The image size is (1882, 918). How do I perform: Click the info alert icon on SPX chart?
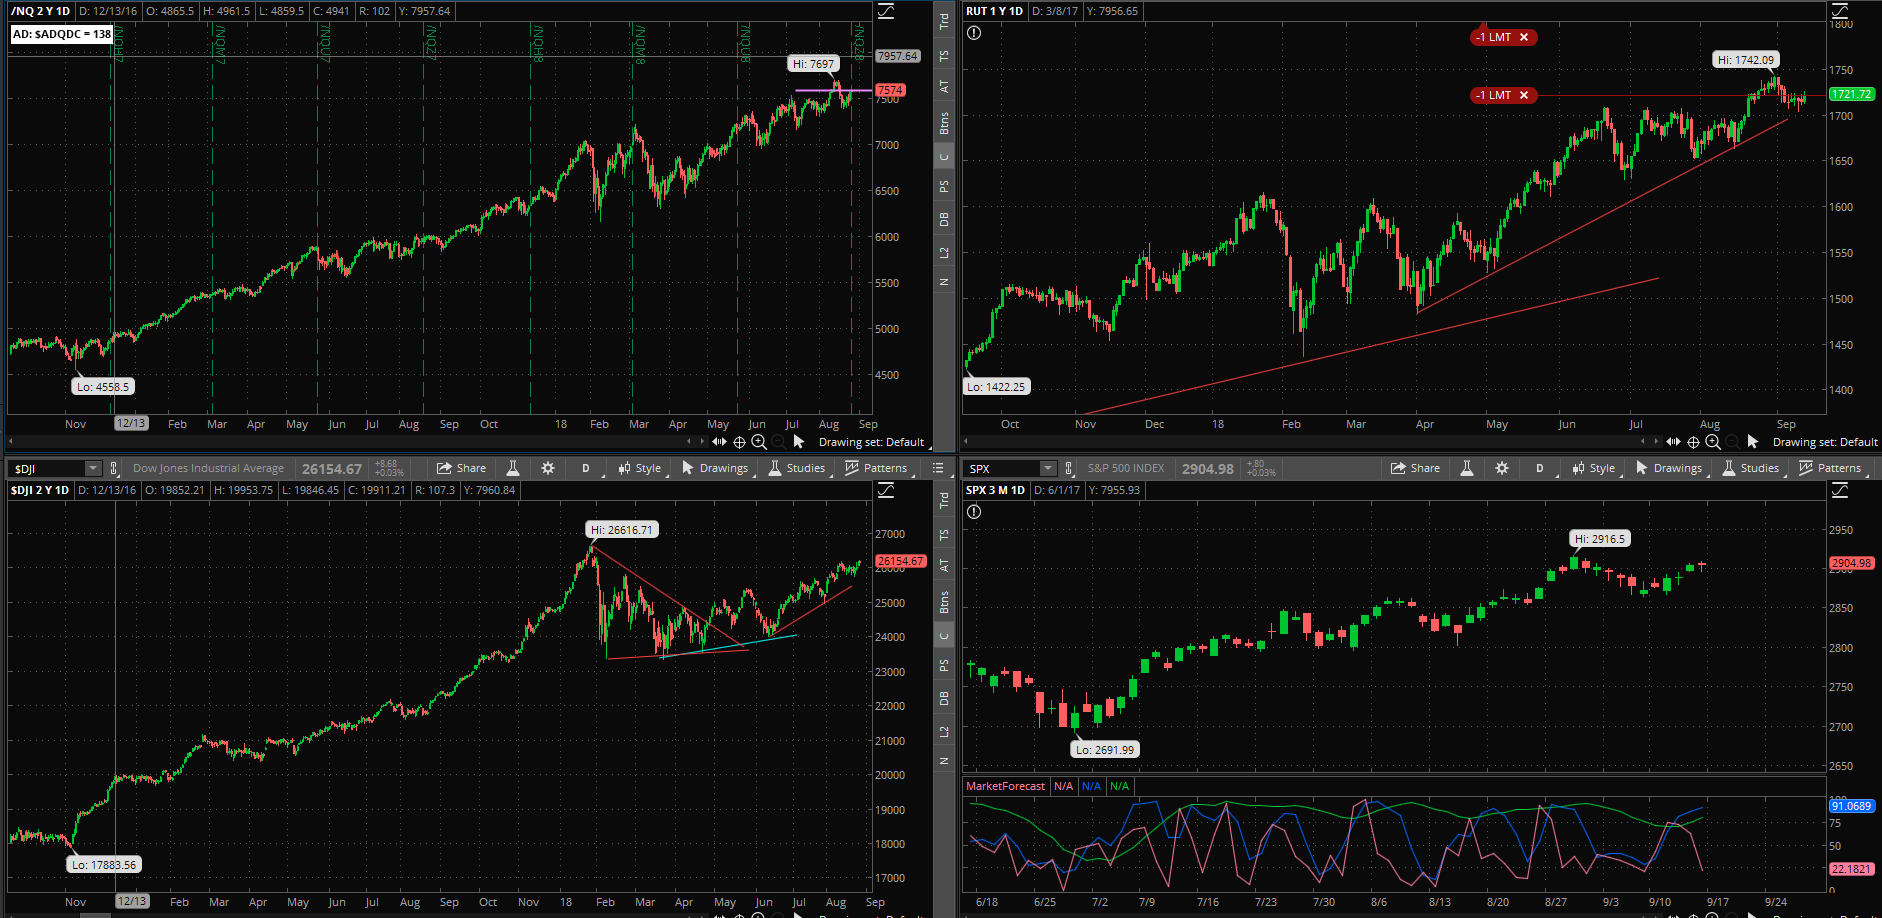975,512
